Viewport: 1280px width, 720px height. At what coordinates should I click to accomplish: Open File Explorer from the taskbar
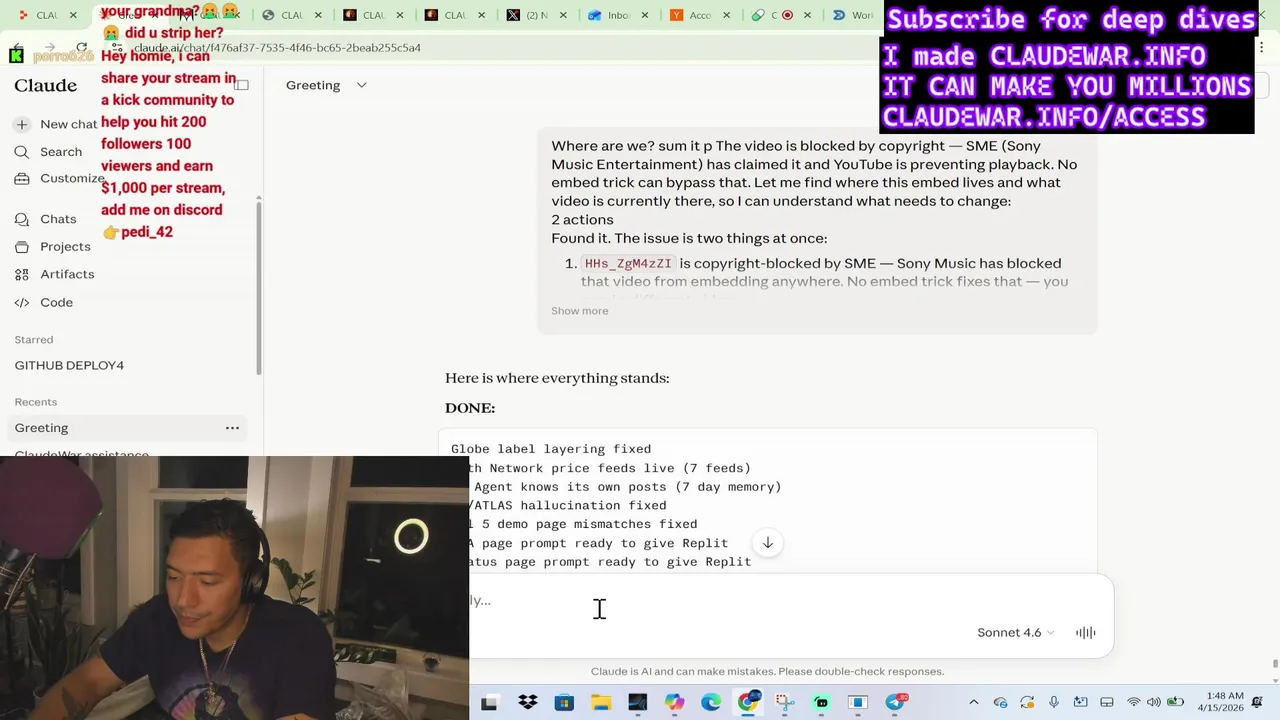(601, 703)
